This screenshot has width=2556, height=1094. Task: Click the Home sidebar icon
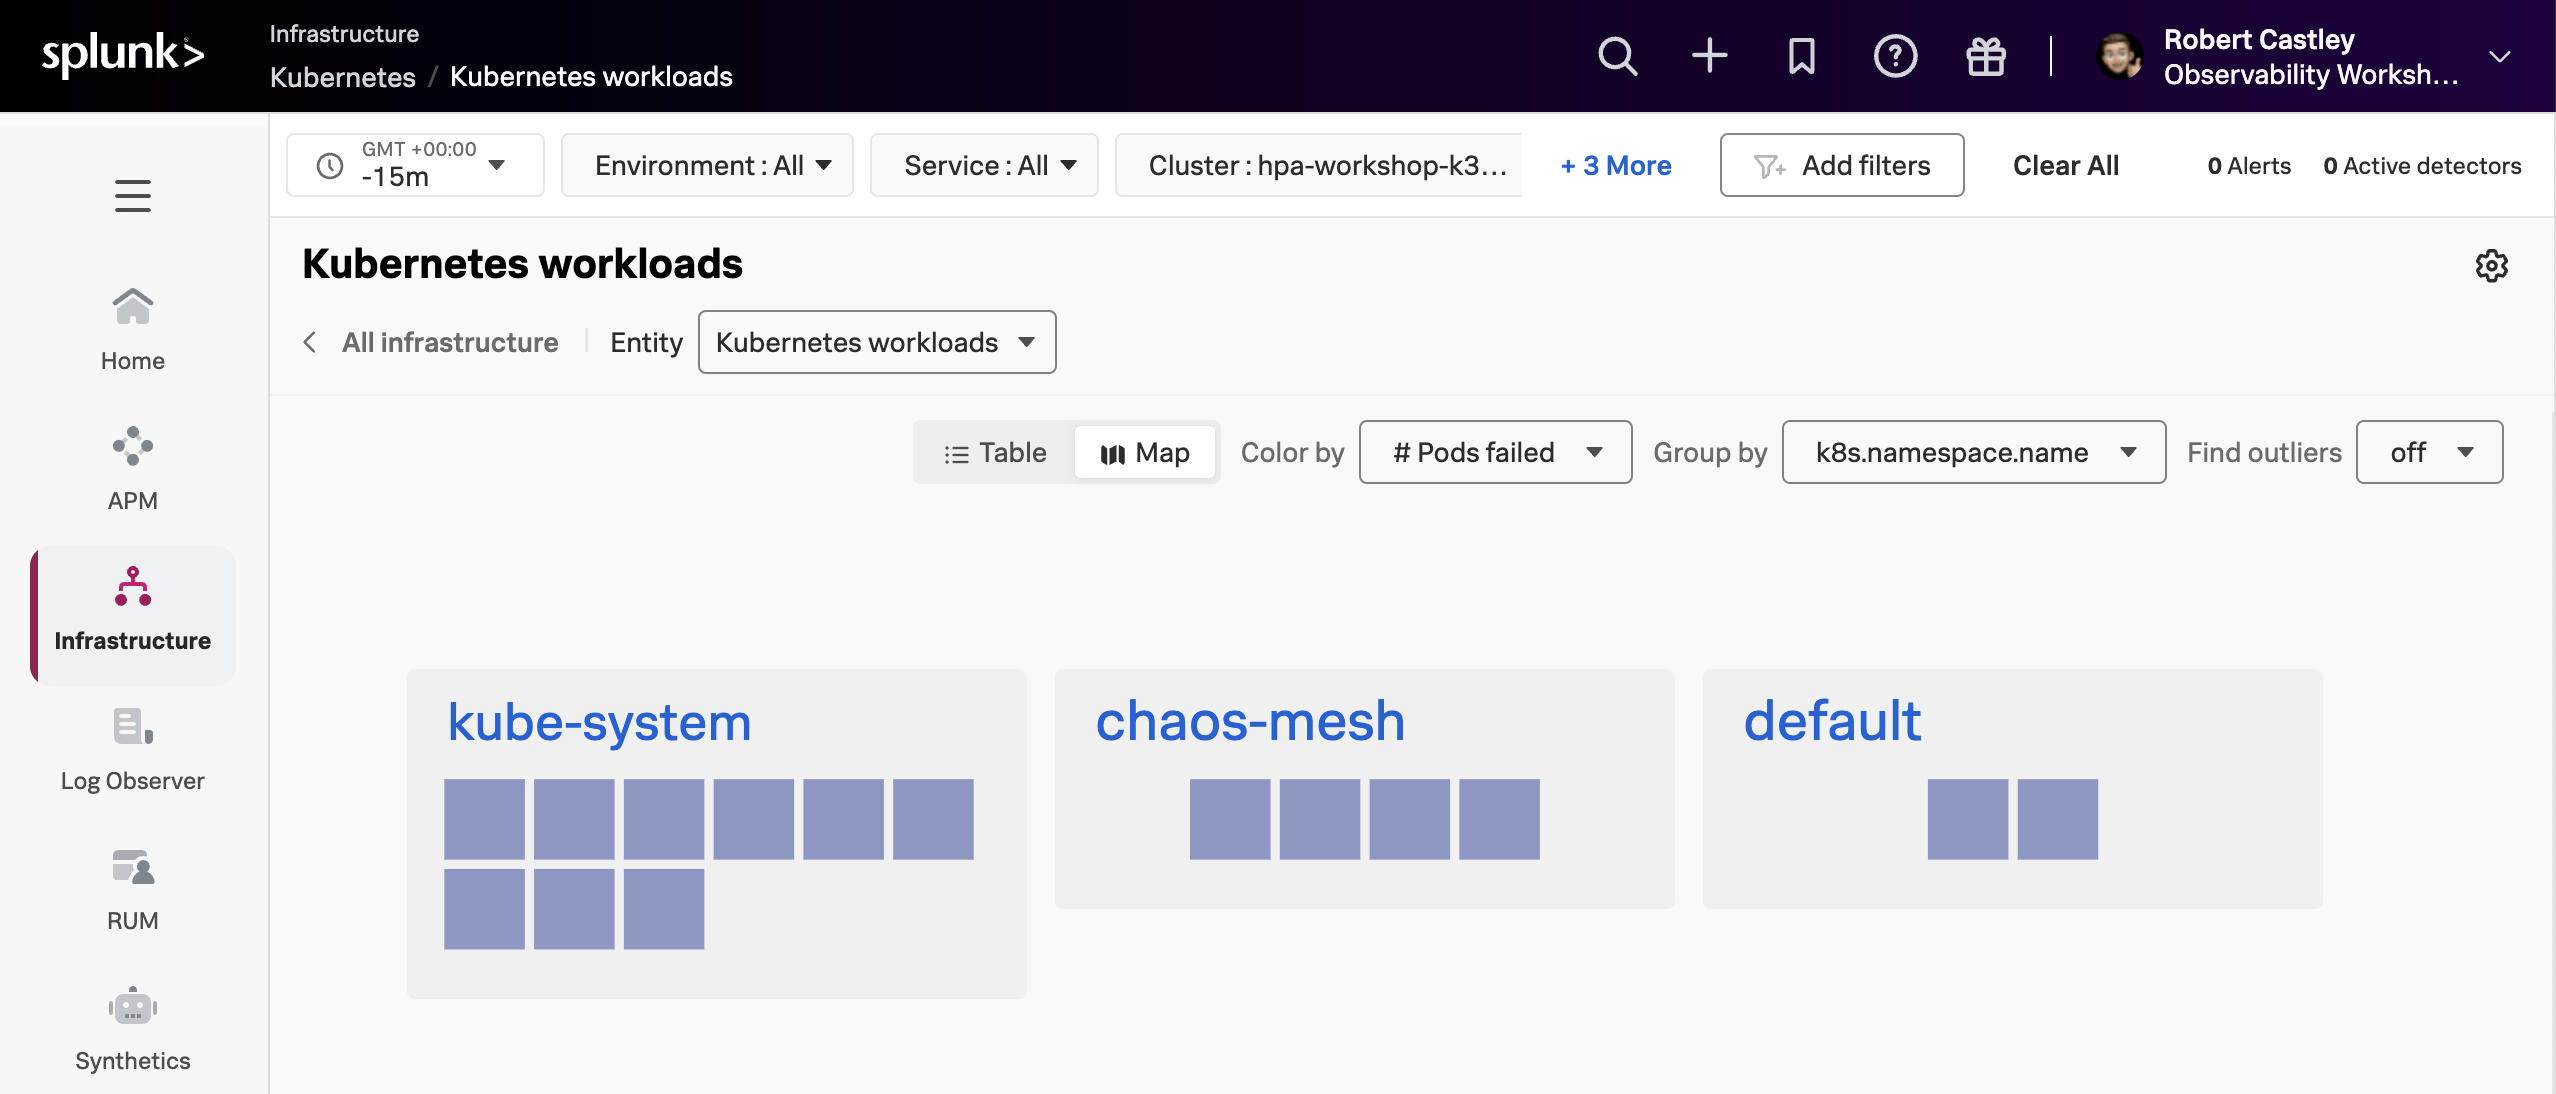coord(132,321)
